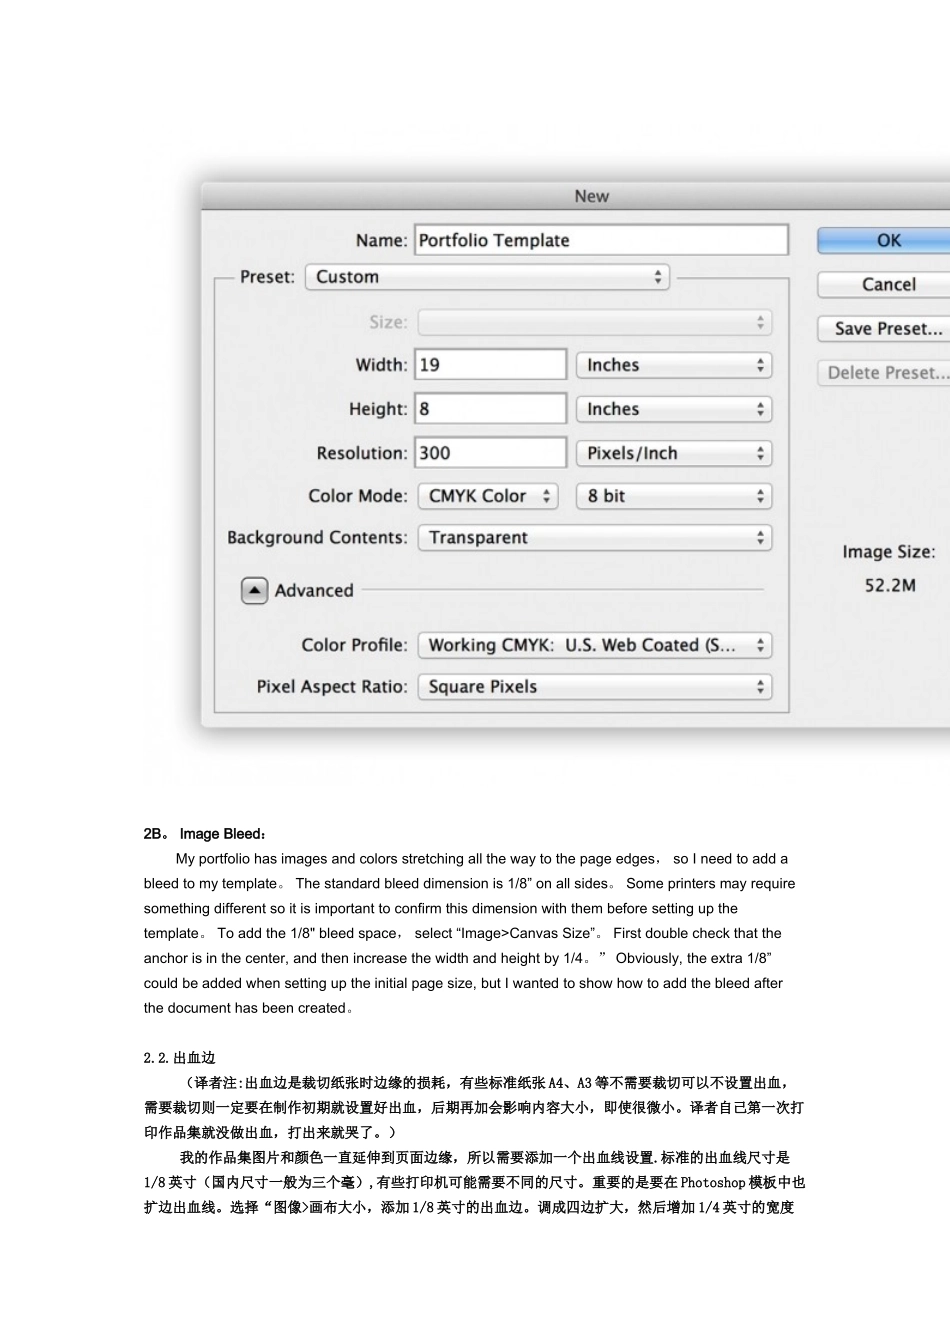Click the OK button

(x=886, y=241)
